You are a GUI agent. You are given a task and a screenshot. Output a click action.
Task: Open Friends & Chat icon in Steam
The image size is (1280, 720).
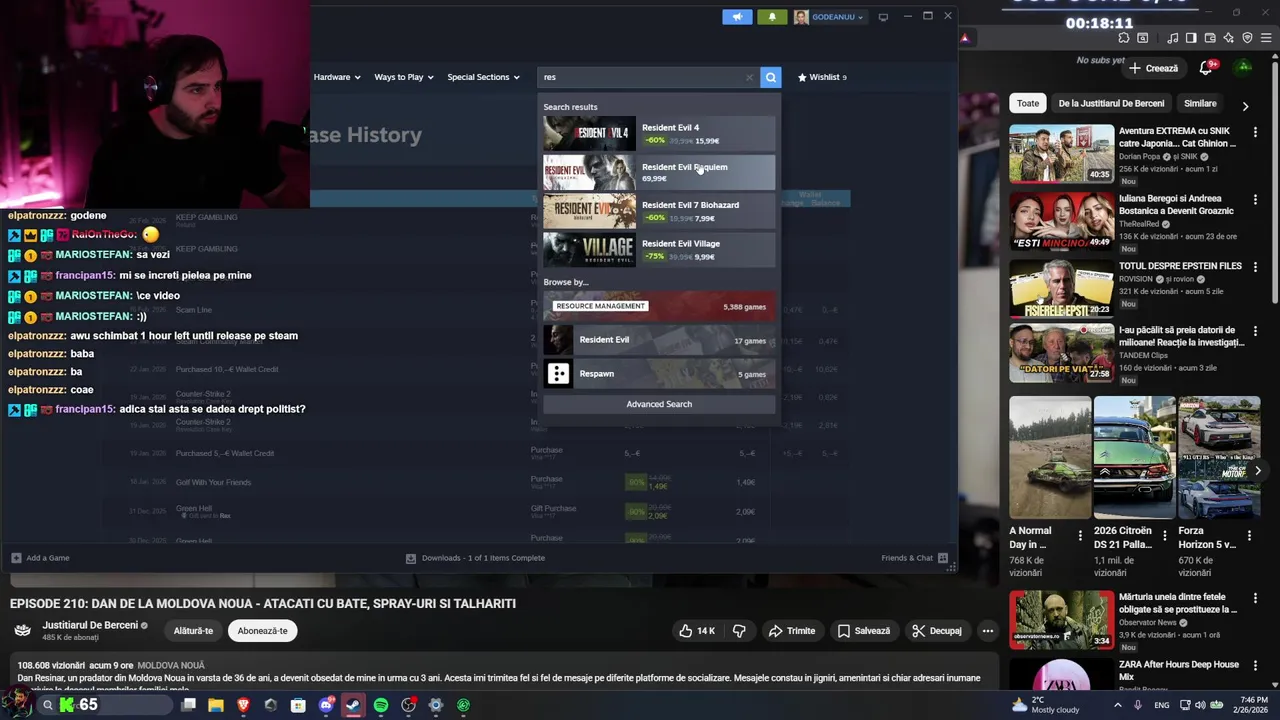(943, 558)
